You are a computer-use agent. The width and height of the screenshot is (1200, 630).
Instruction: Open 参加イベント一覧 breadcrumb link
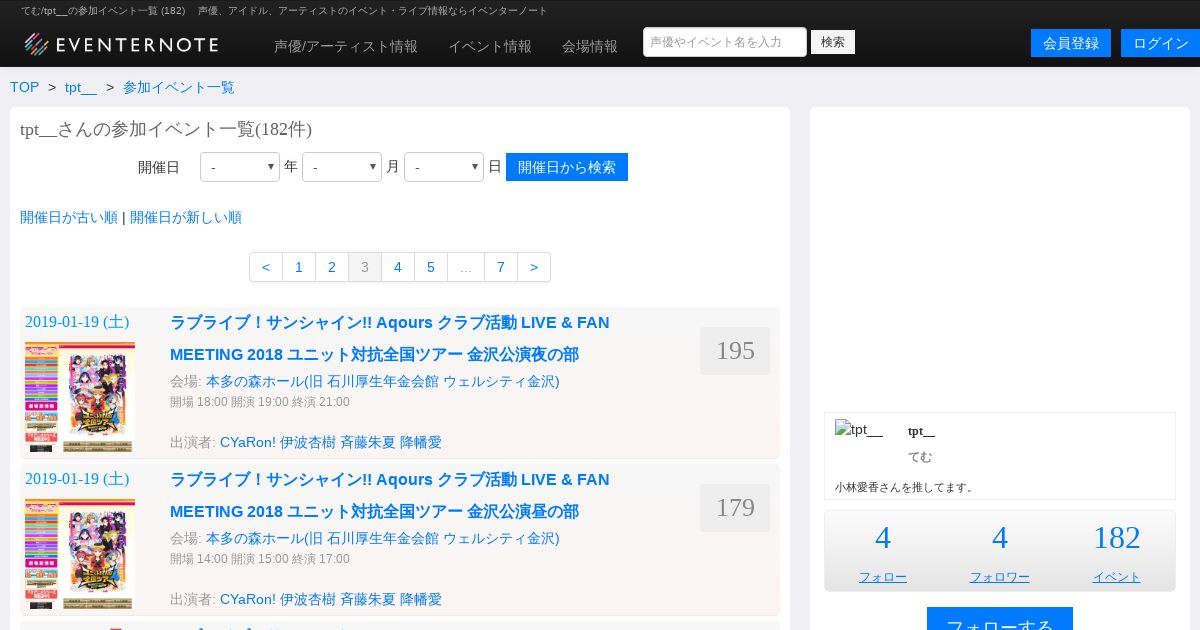(x=179, y=87)
